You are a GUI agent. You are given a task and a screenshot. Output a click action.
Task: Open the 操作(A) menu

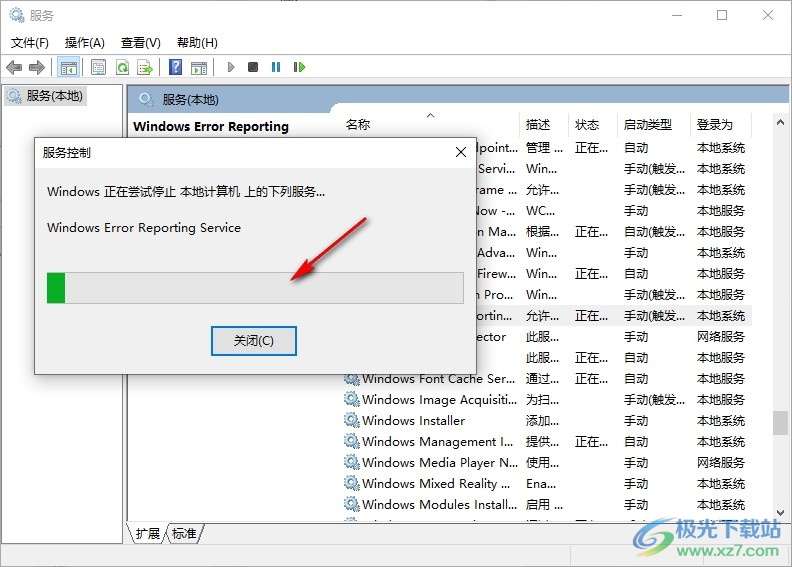pos(84,43)
